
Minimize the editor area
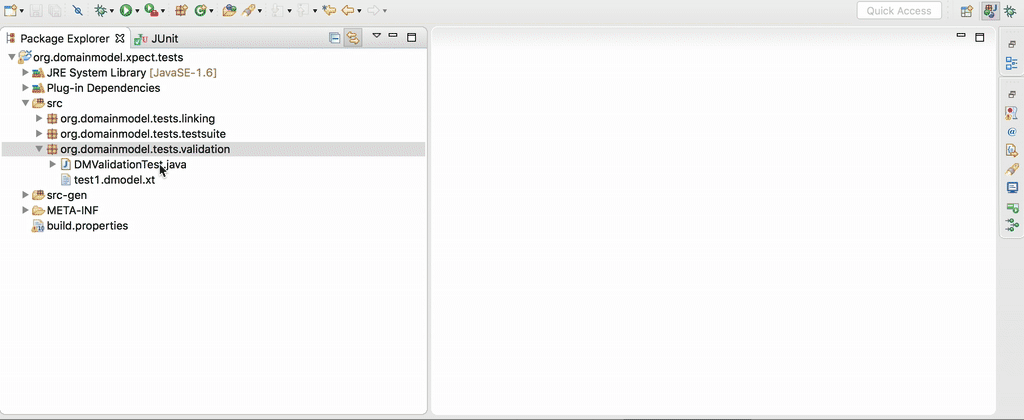click(961, 35)
